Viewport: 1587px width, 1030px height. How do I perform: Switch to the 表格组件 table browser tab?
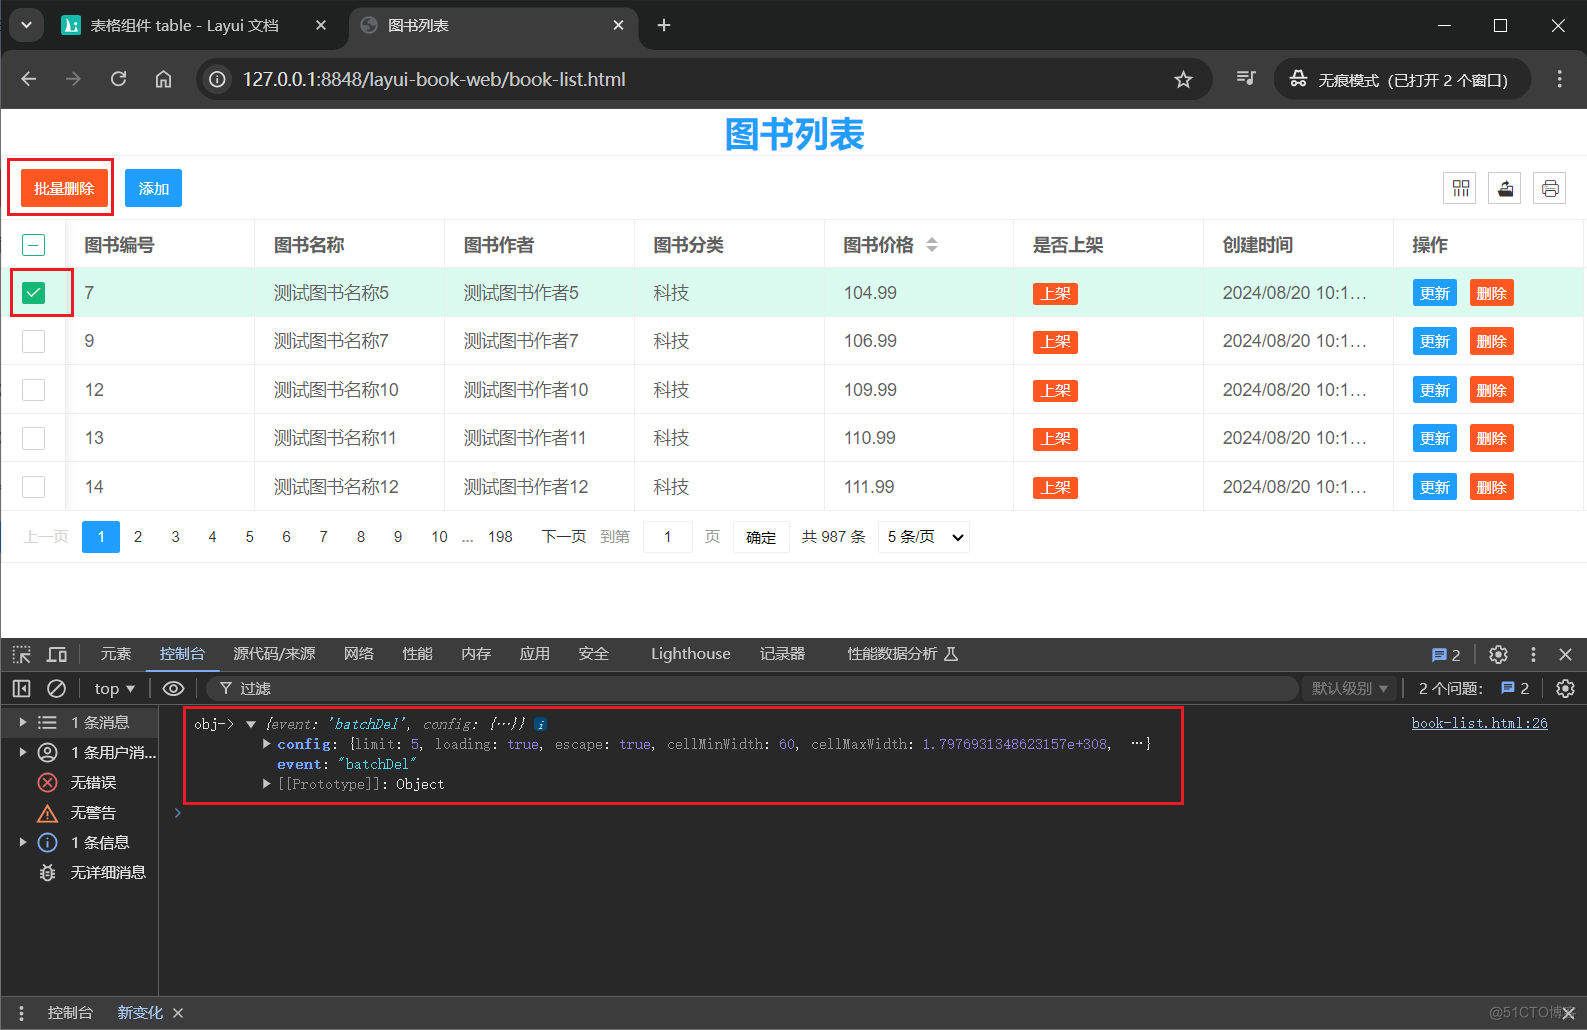(185, 25)
